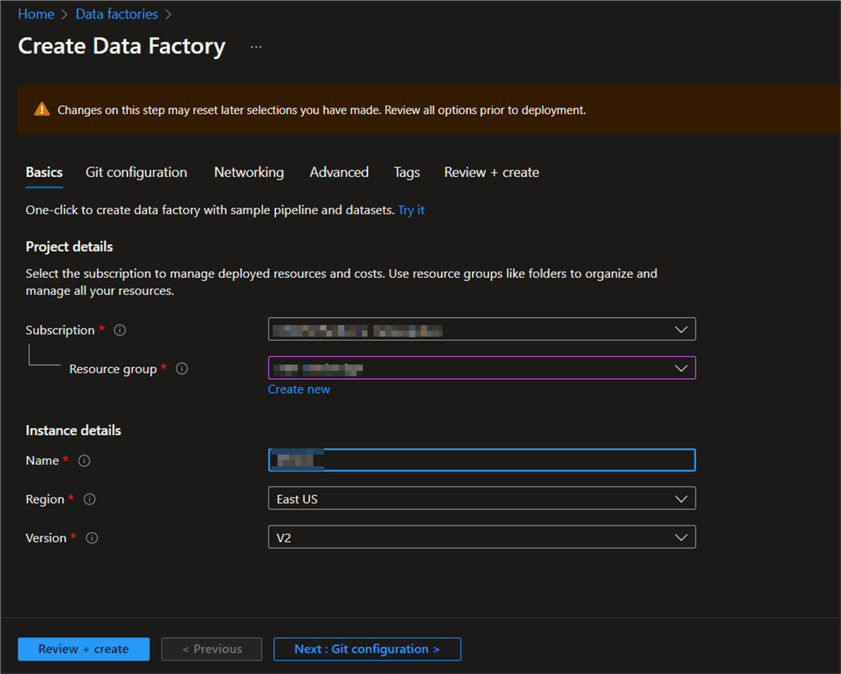Click the Create new resource group link
Viewport: 841px width, 674px height.
click(299, 389)
